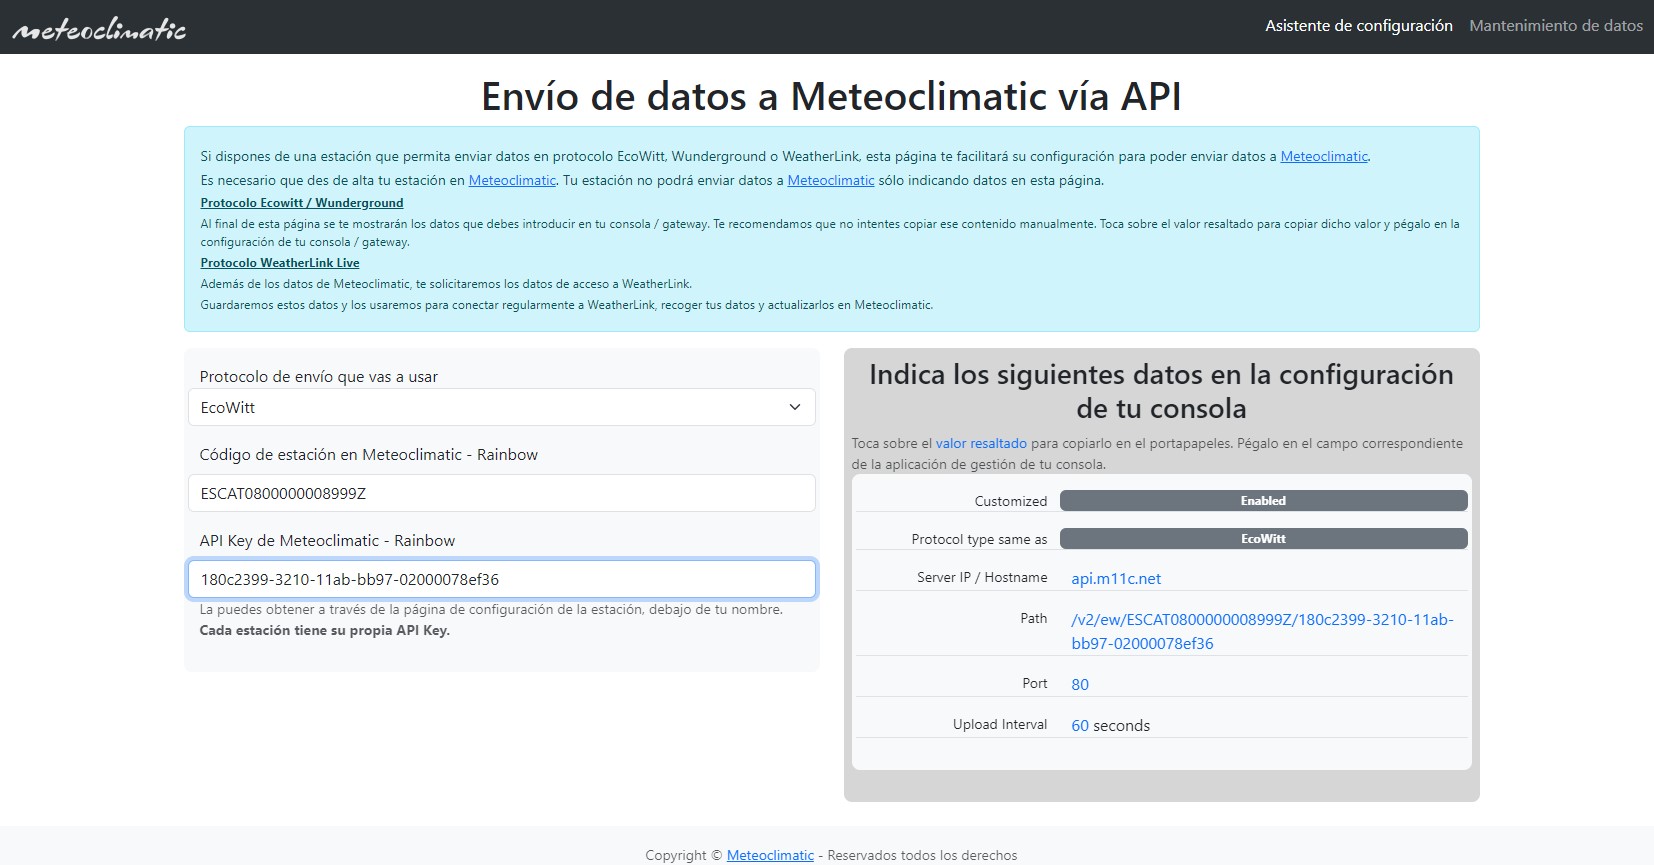Image resolution: width=1654 pixels, height=865 pixels.
Task: Click the meteoclimatic logo in header
Action: click(x=99, y=29)
